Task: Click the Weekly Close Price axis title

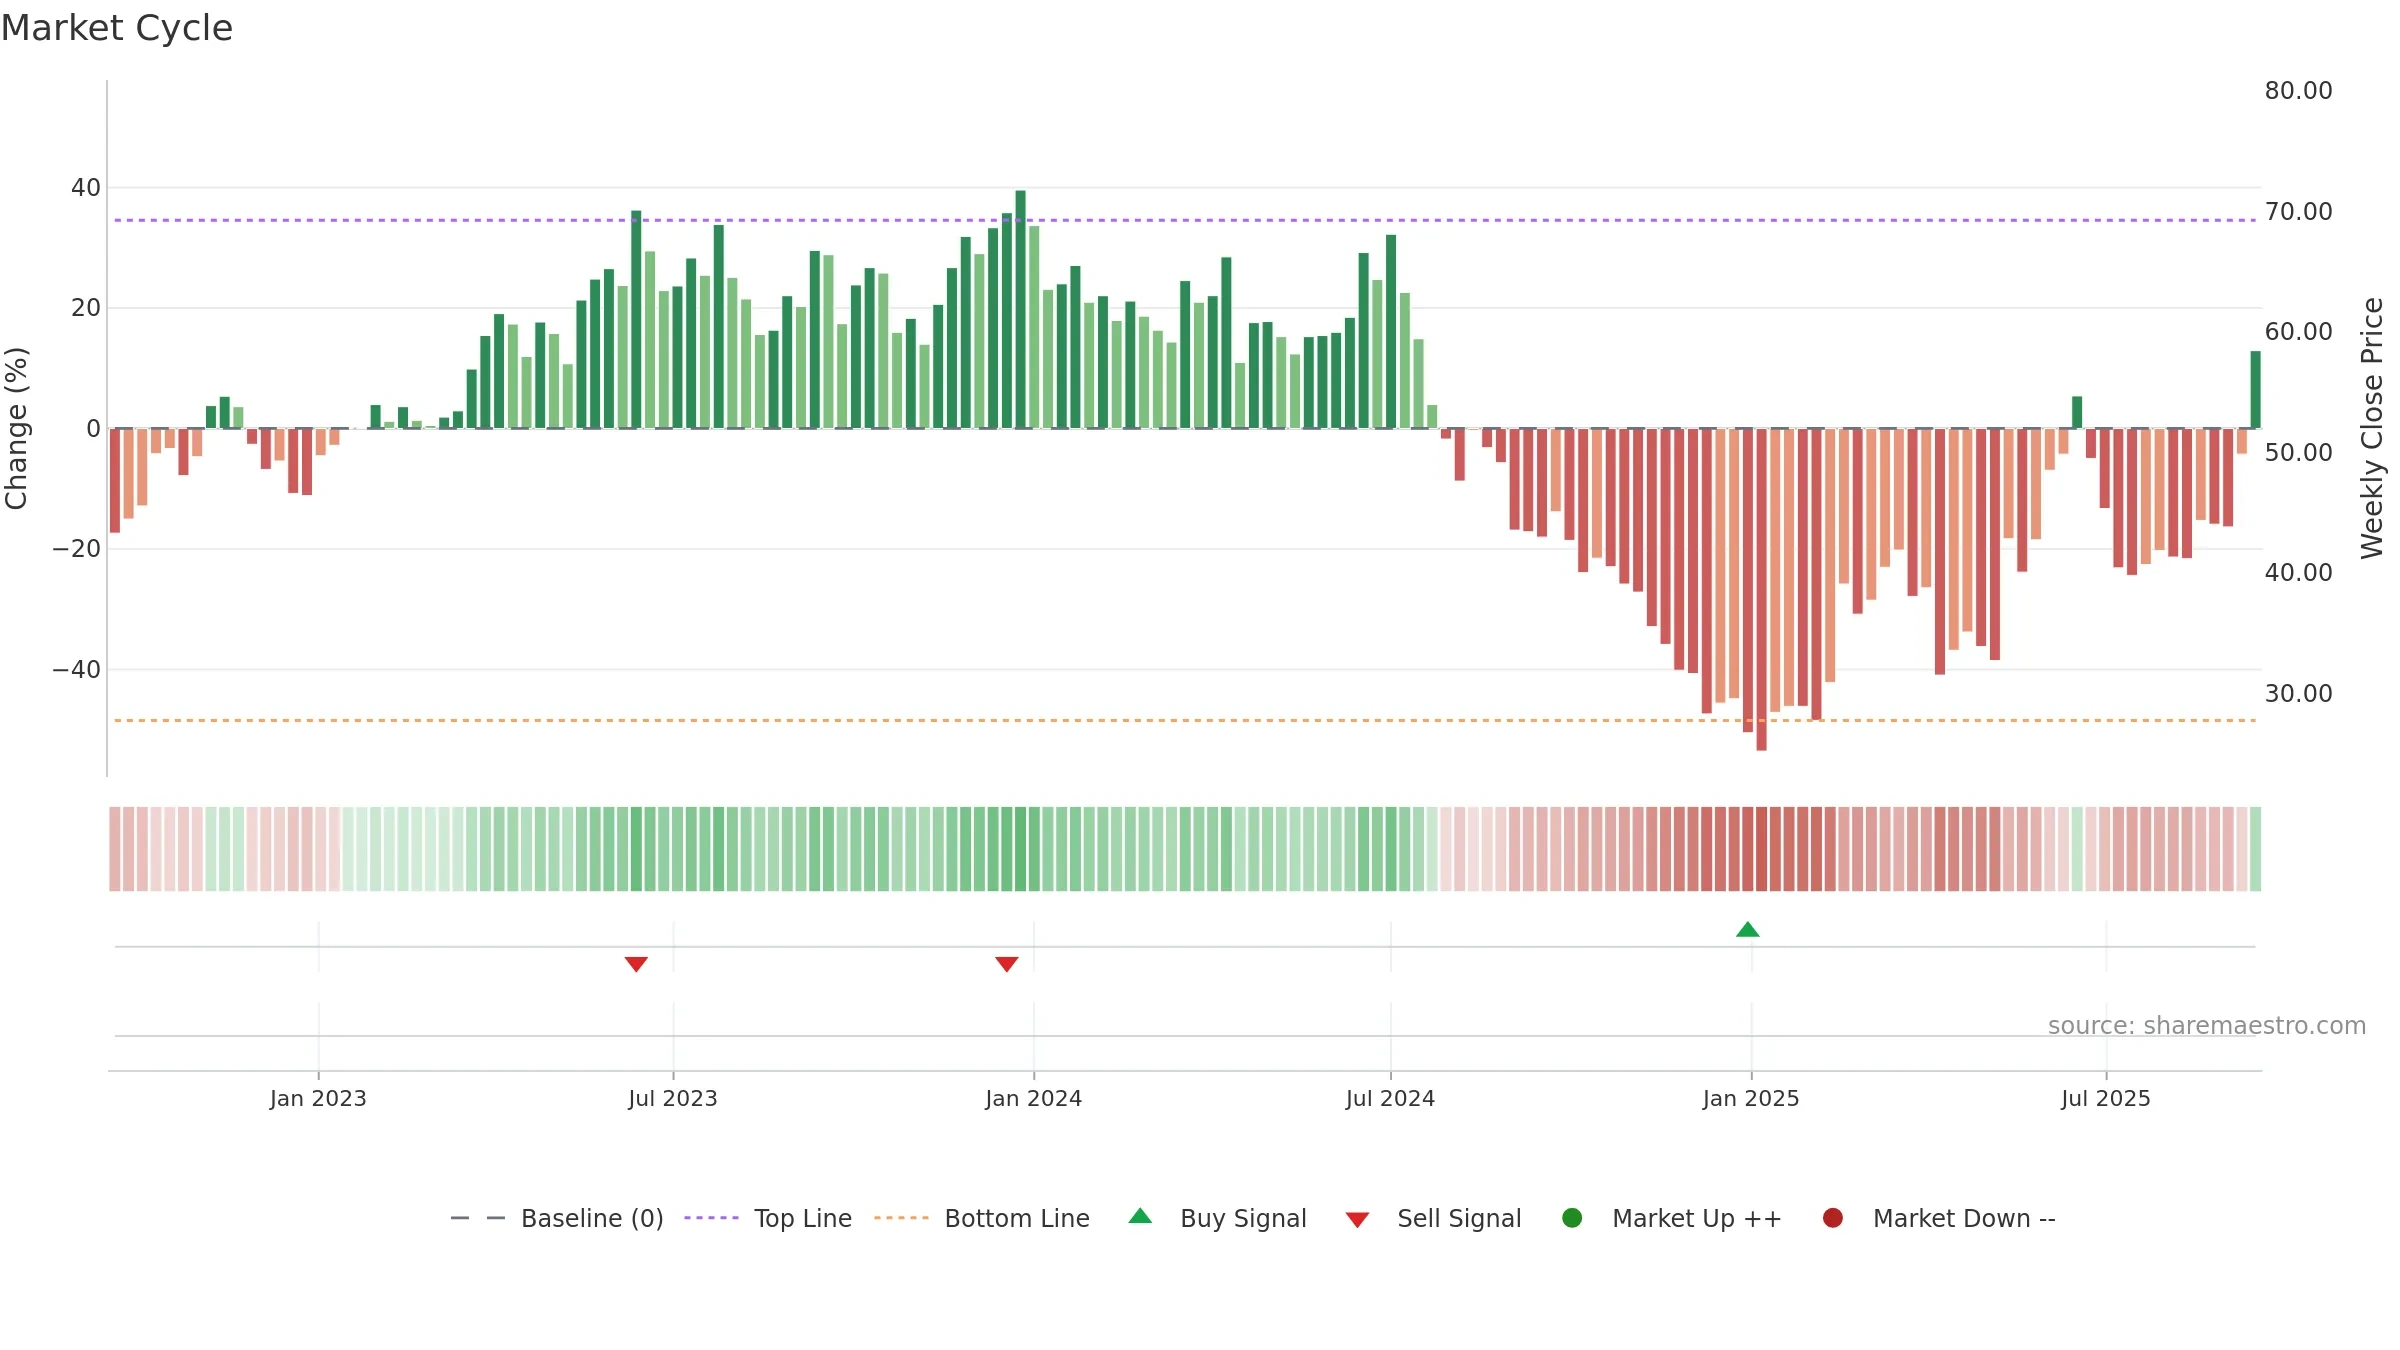Action: coord(2372,428)
